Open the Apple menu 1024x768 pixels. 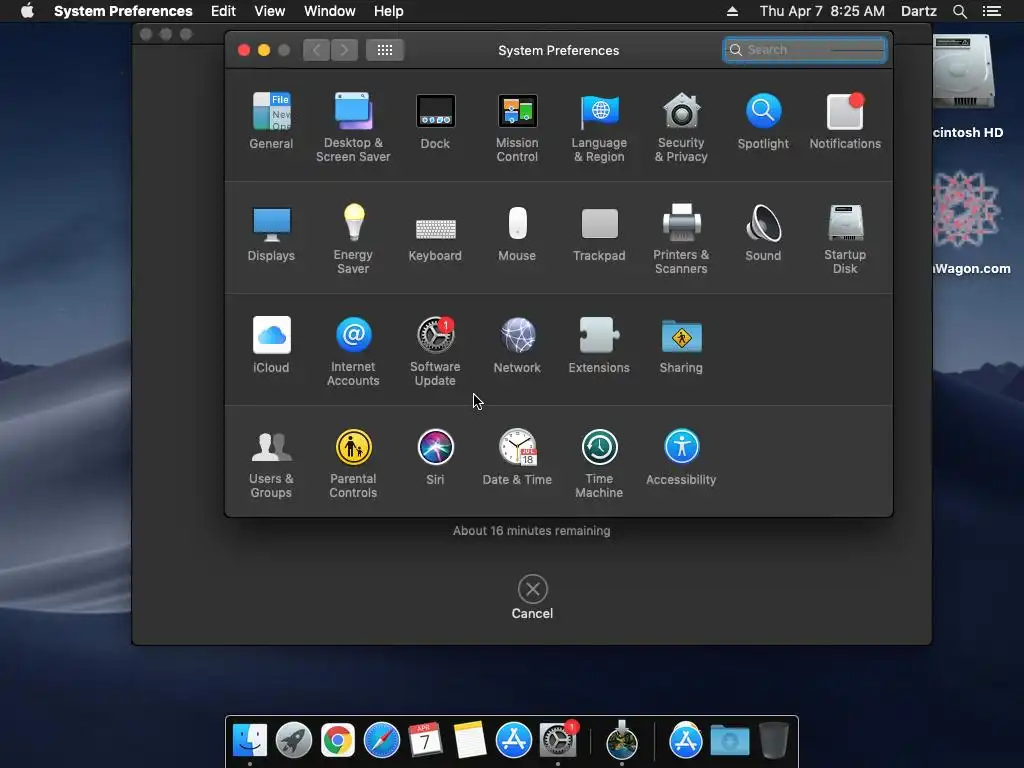pyautogui.click(x=27, y=11)
